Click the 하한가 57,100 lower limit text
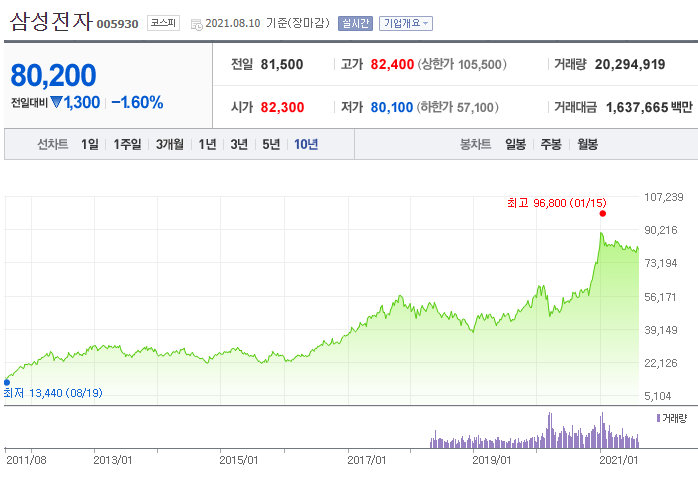Viewport: 698px width, 478px height. pos(458,107)
